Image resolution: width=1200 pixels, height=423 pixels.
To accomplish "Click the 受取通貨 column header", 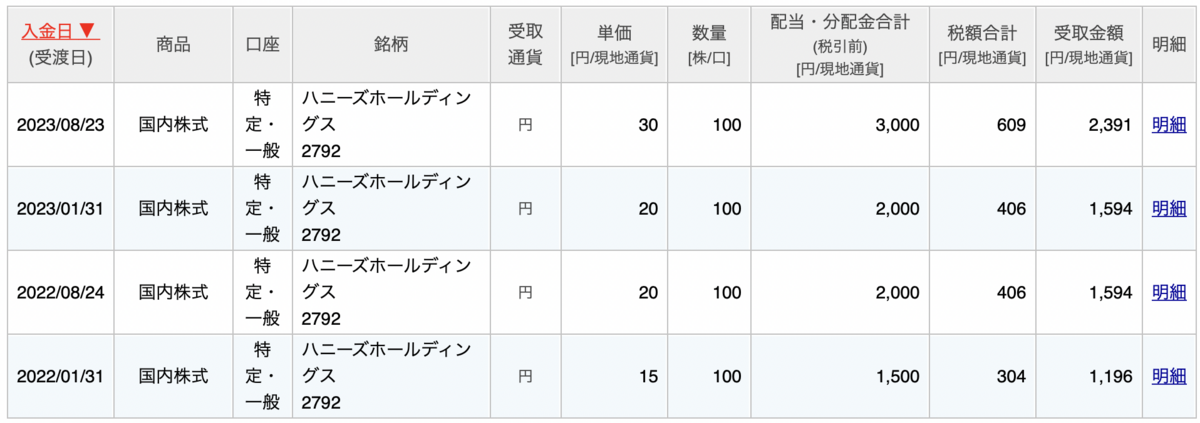I will tap(524, 45).
